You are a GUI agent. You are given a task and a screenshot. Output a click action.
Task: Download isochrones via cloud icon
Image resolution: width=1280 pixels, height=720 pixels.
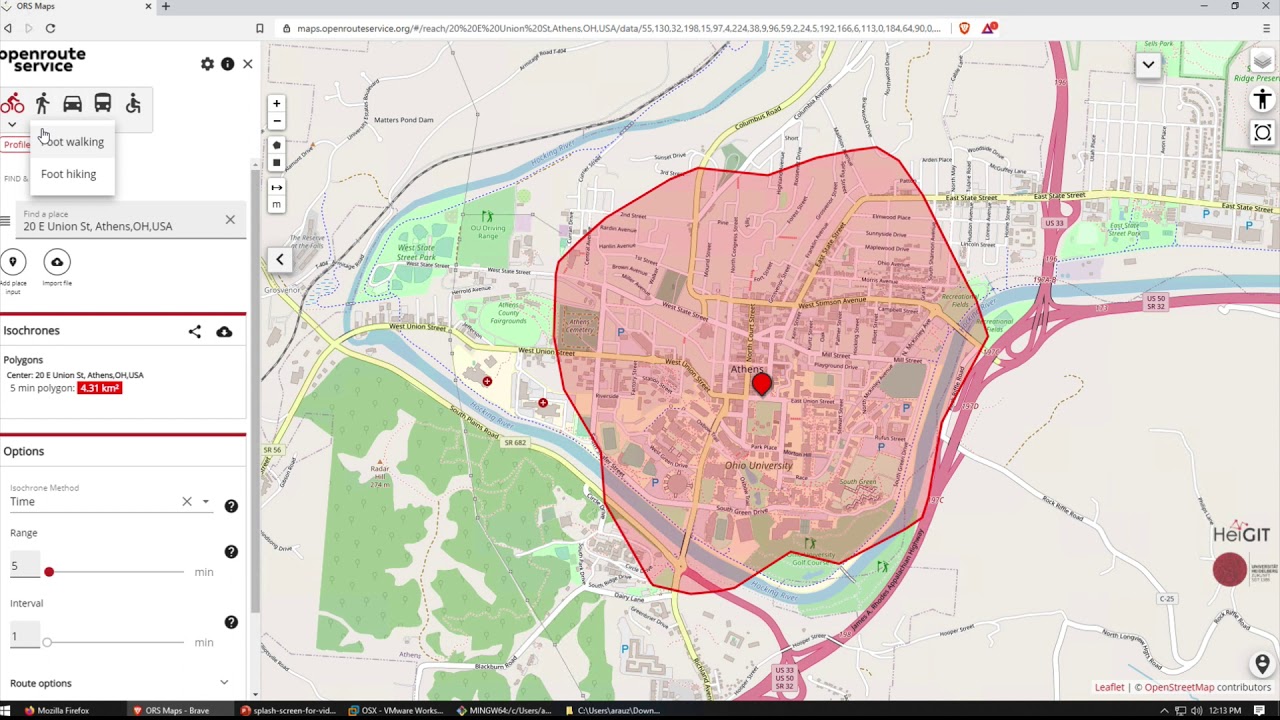tap(224, 331)
